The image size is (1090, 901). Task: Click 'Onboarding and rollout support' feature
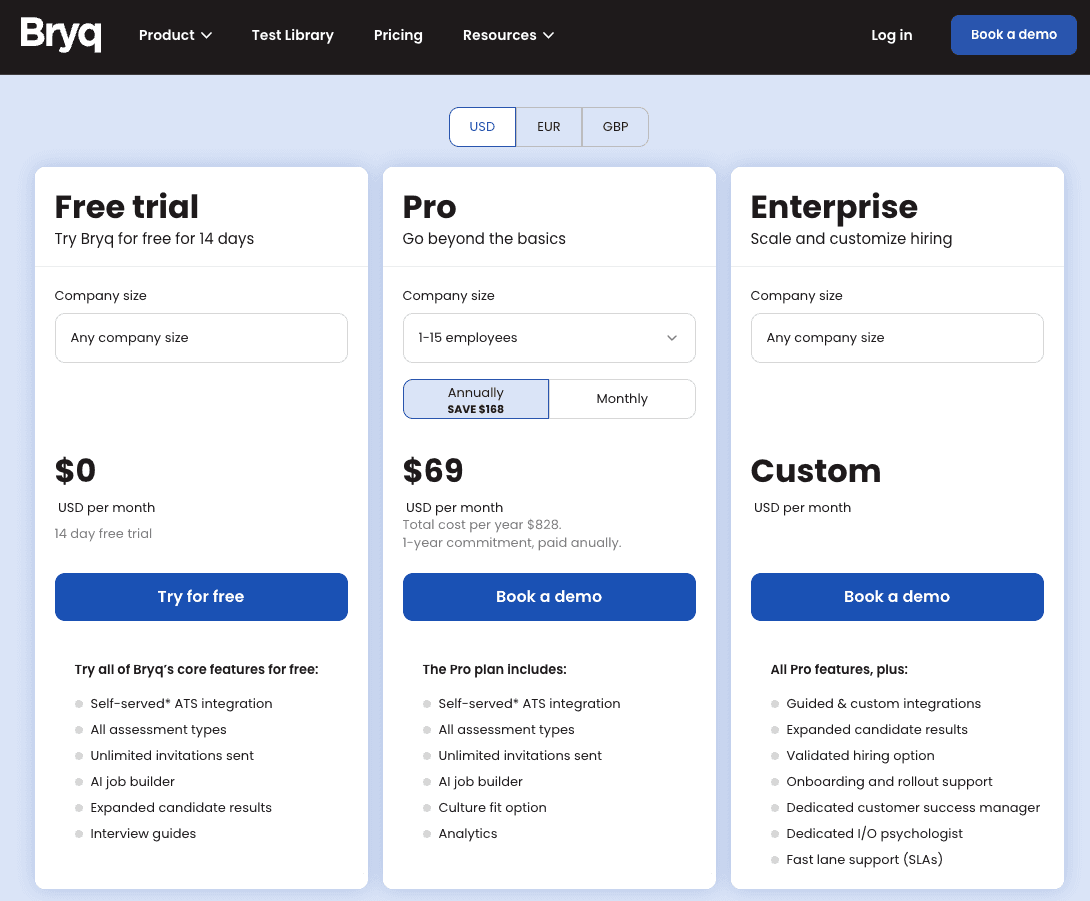[889, 781]
